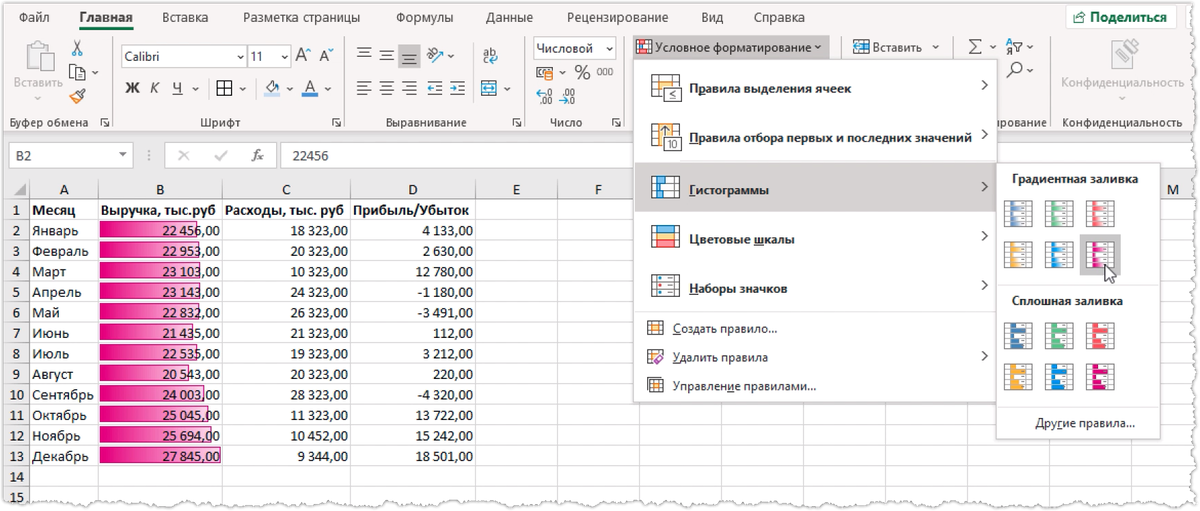Apply fill color bucket icon
1200x511 pixels.
click(272, 88)
